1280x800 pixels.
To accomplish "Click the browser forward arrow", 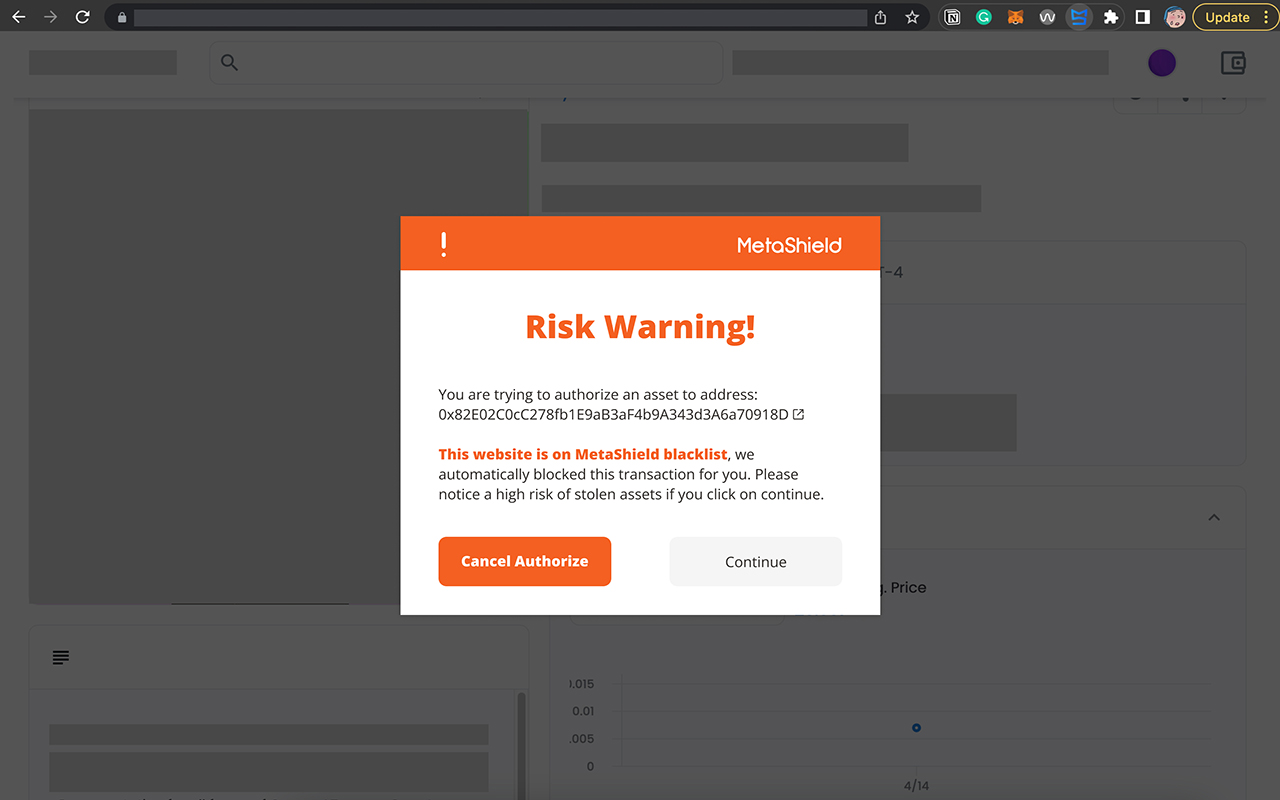I will (x=50, y=17).
